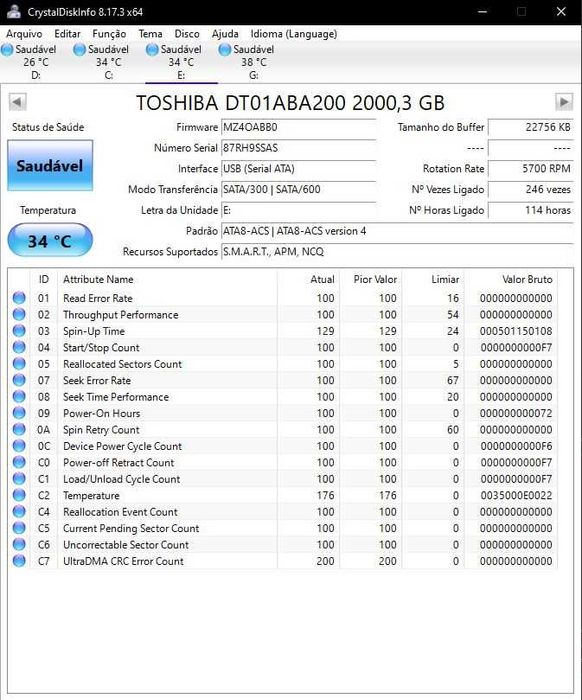Switch to disk G: tab at 38 °C
582x700 pixels.
coord(254,62)
